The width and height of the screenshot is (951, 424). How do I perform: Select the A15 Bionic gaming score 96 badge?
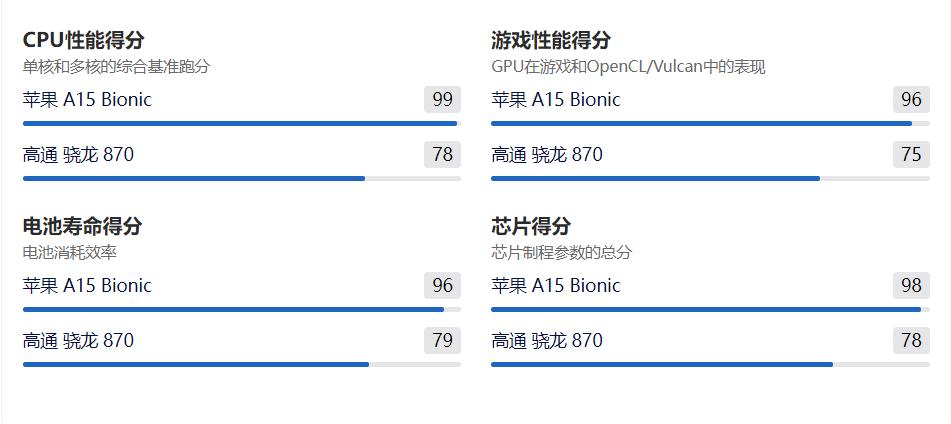[911, 99]
